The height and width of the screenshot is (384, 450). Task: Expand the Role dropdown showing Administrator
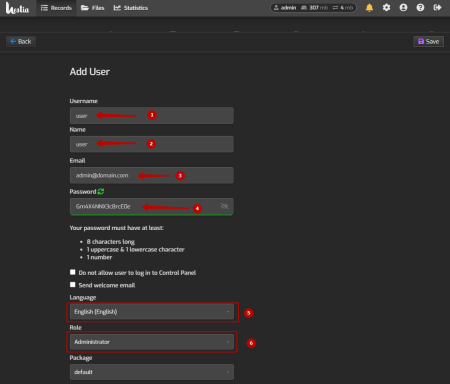(152, 342)
